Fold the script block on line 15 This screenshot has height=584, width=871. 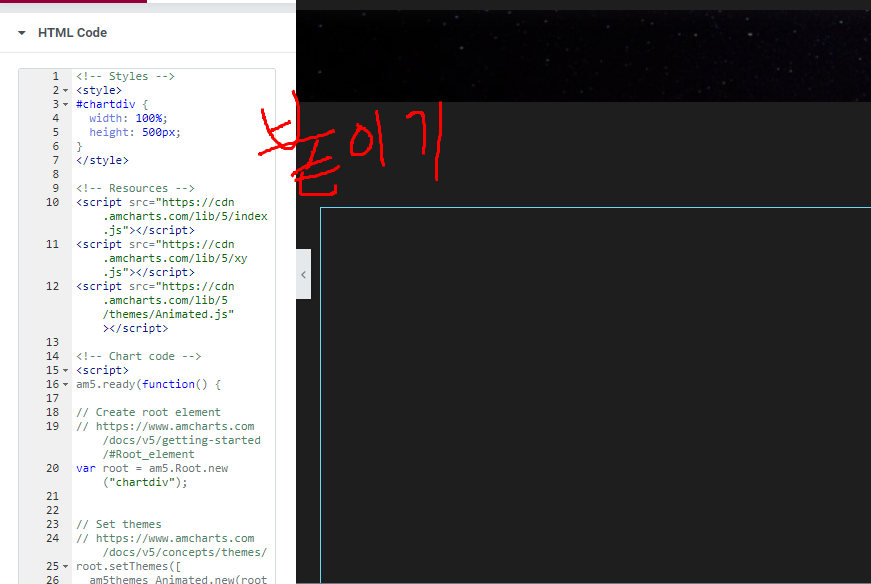tap(66, 370)
